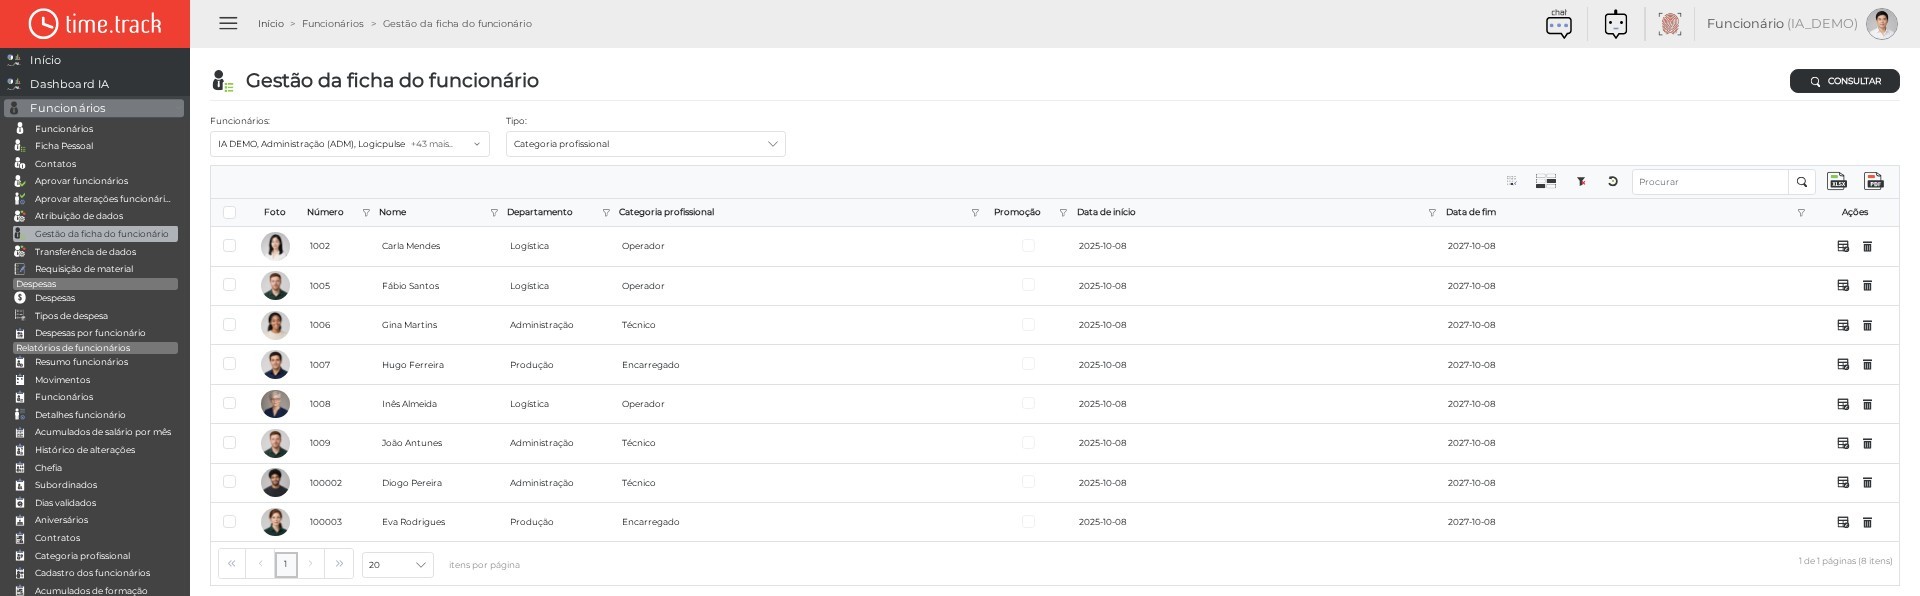Open the column chooser layout icon
The height and width of the screenshot is (596, 1920).
pos(1546,182)
